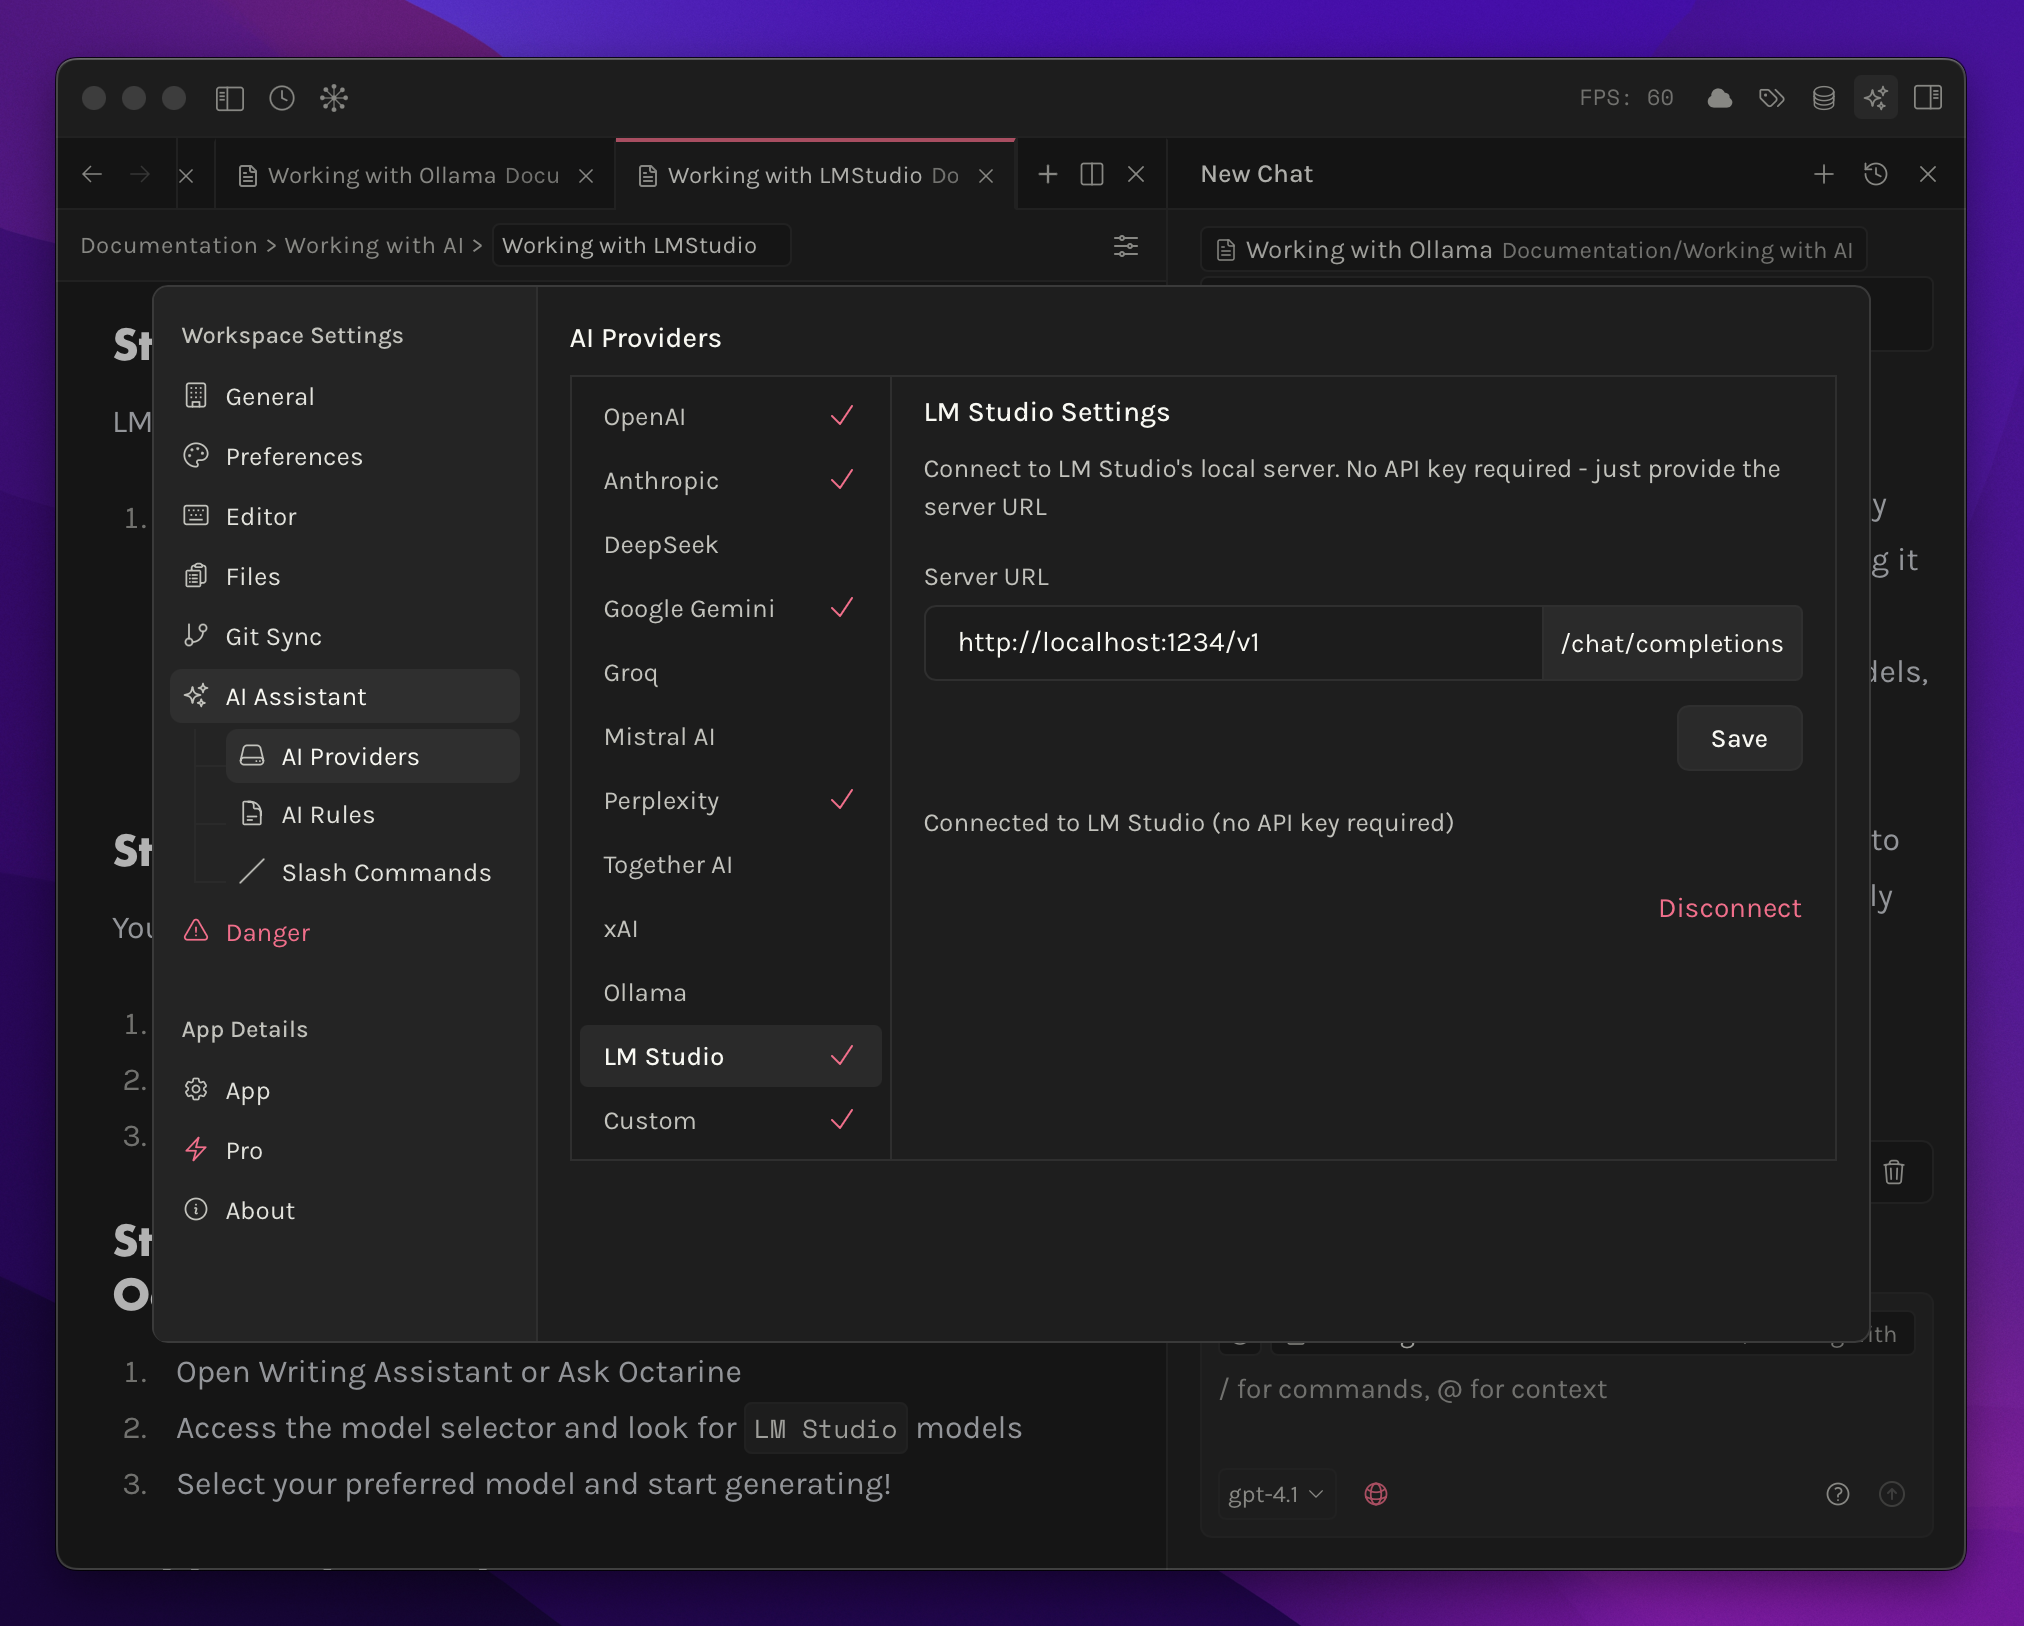Click the Disconnect link
The width and height of the screenshot is (2024, 1626).
1729,908
